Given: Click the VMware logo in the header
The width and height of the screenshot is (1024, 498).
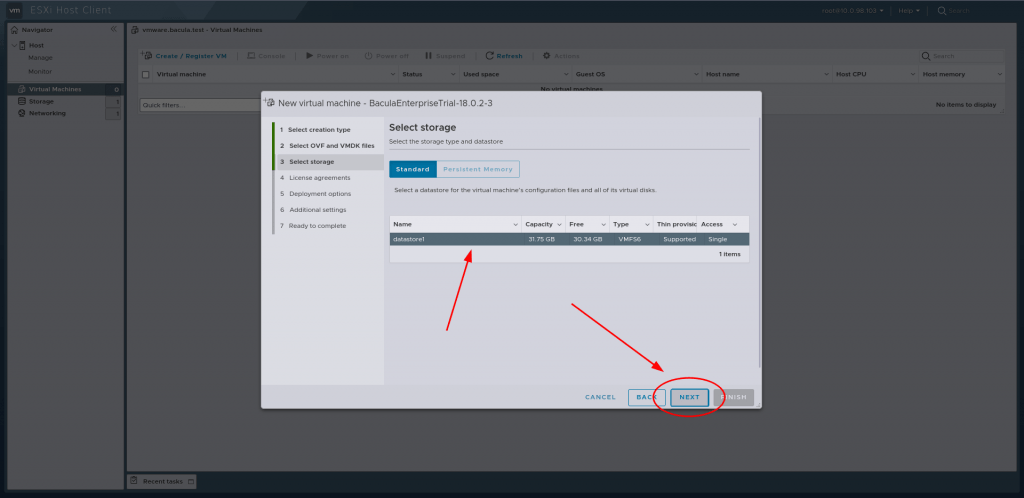Looking at the screenshot, I should click(x=12, y=10).
